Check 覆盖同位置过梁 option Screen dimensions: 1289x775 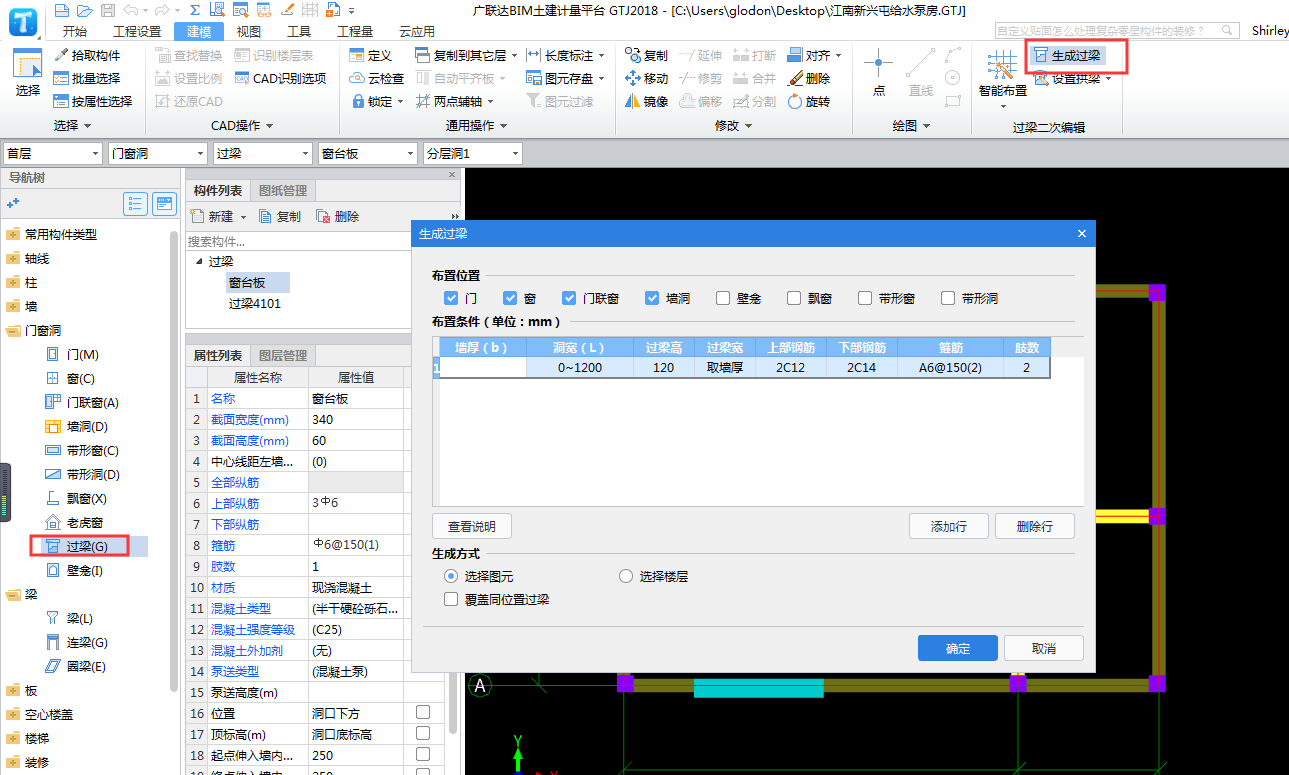tap(451, 599)
